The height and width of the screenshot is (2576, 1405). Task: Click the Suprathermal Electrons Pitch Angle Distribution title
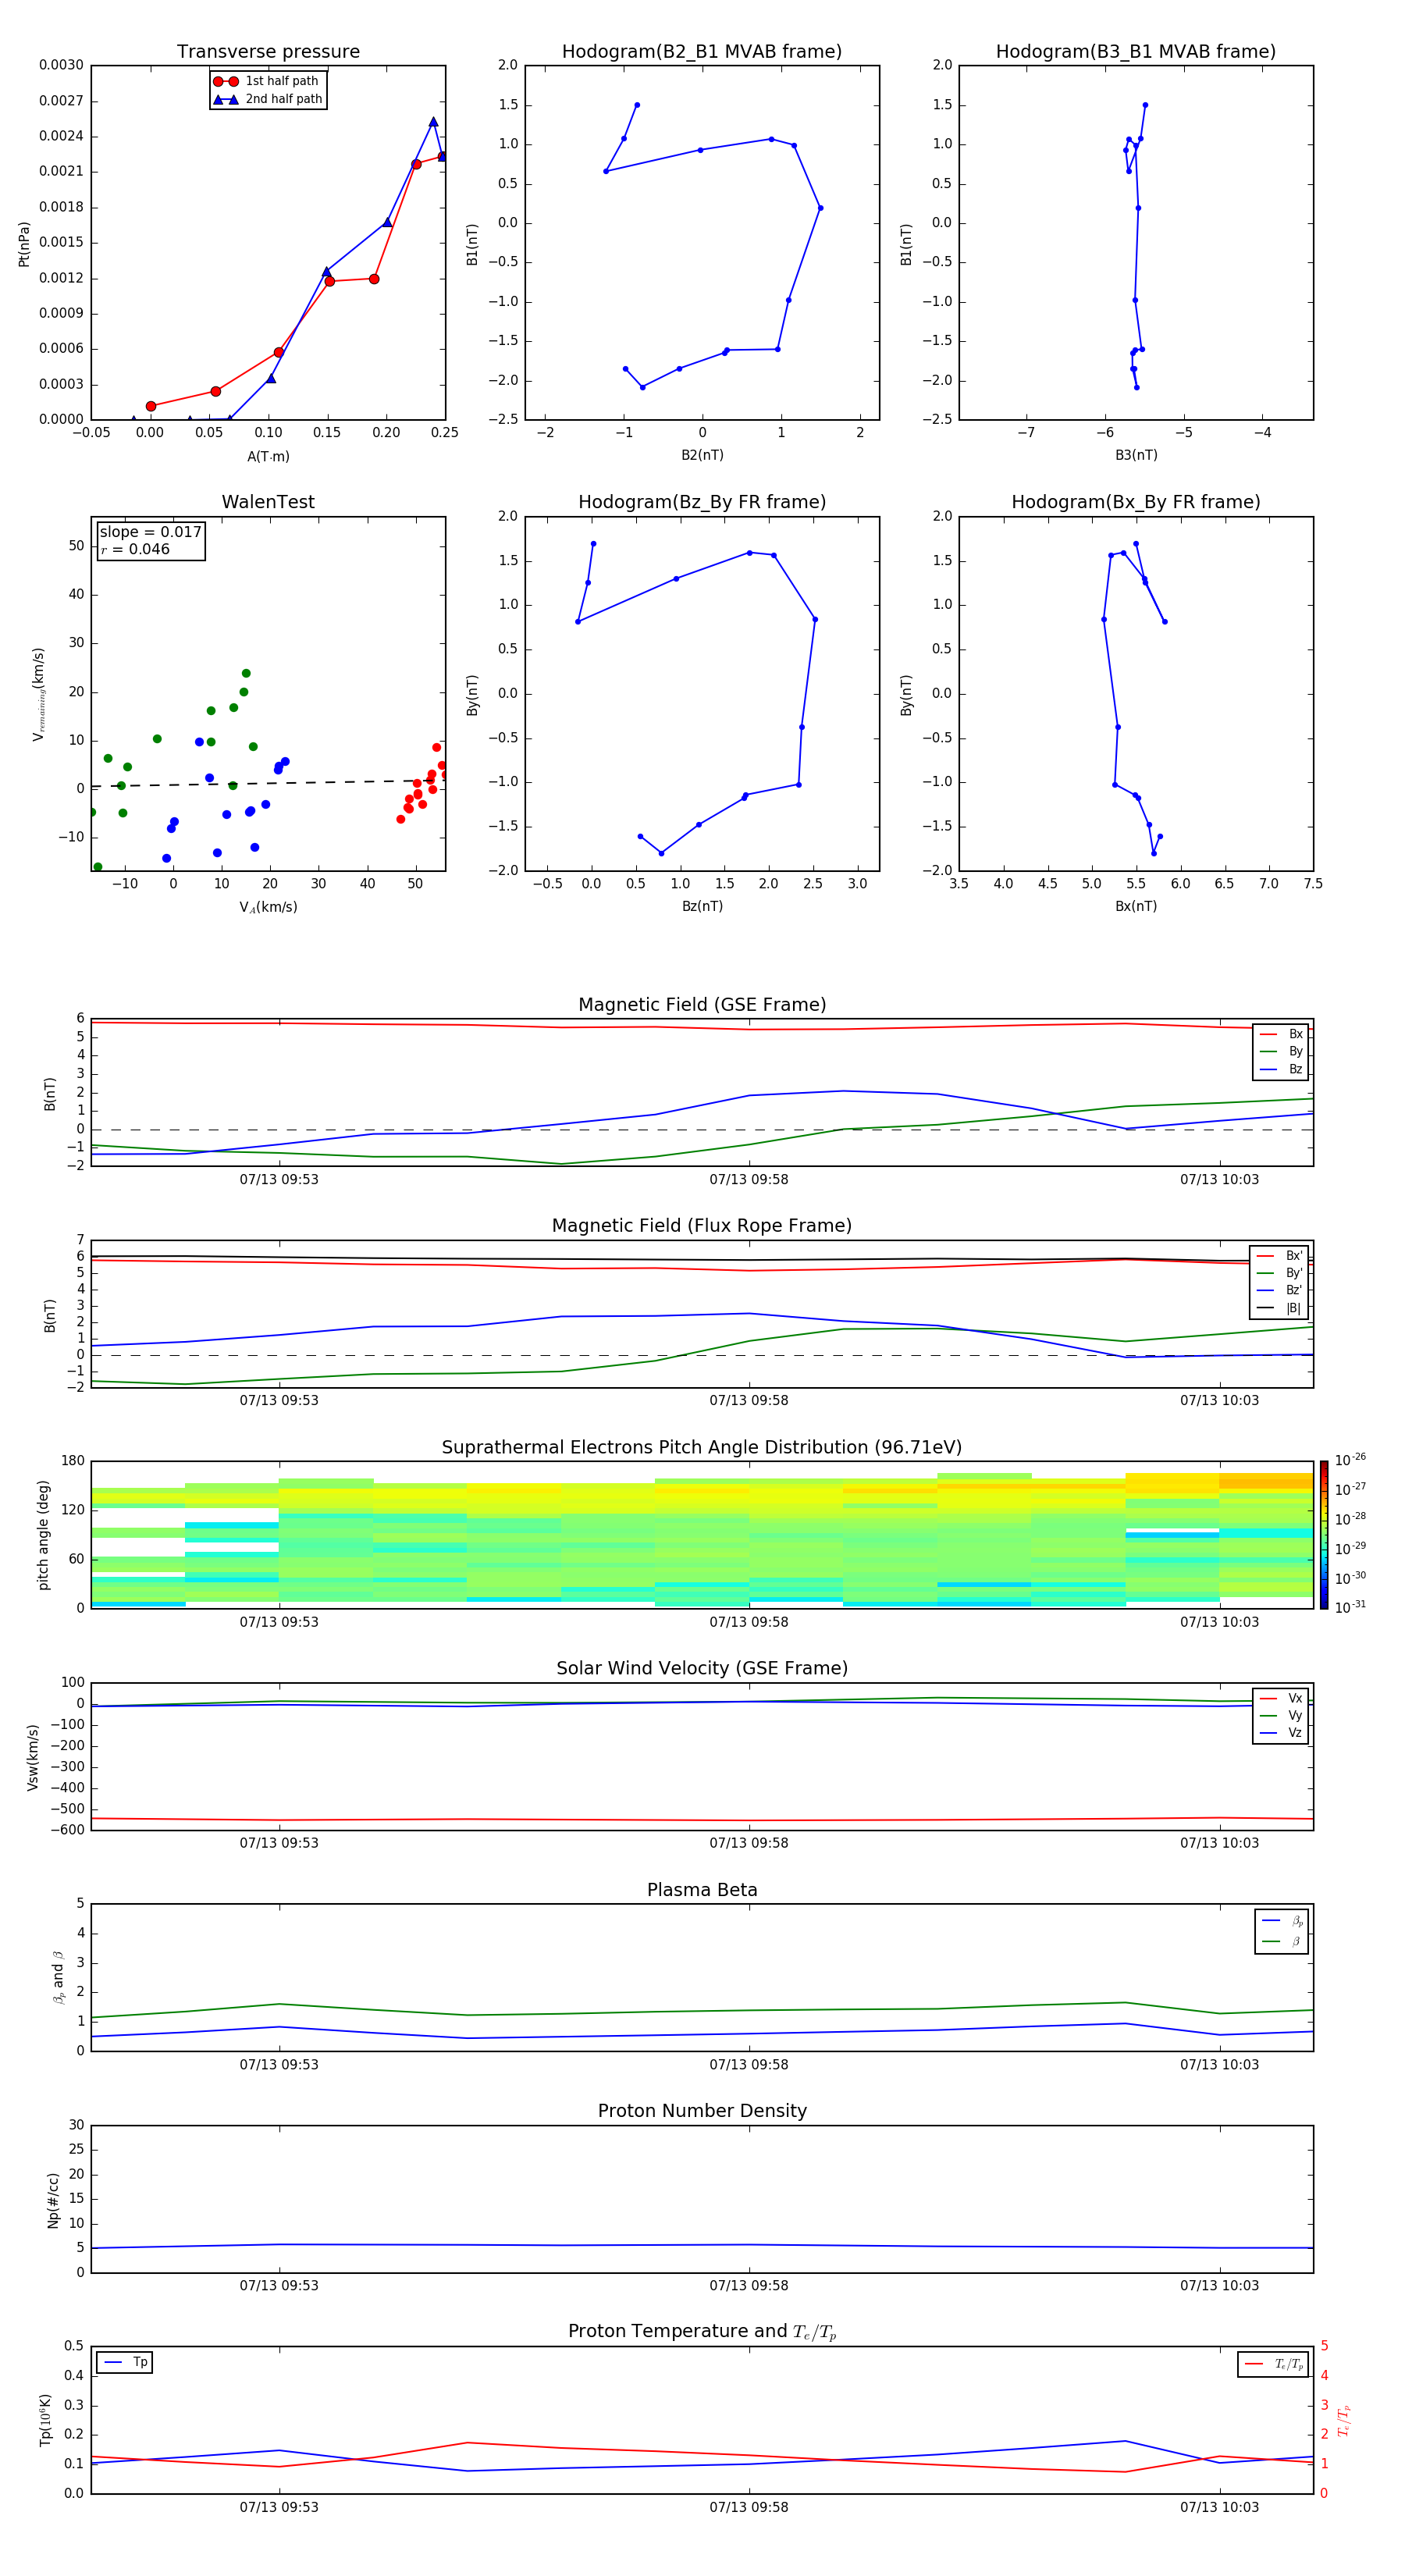pyautogui.click(x=702, y=1448)
